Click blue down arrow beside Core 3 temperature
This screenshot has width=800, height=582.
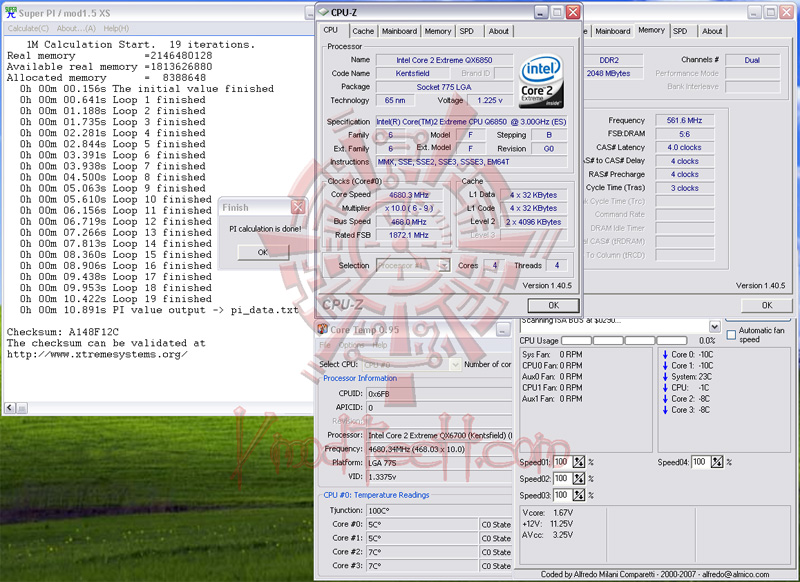pyautogui.click(x=665, y=410)
